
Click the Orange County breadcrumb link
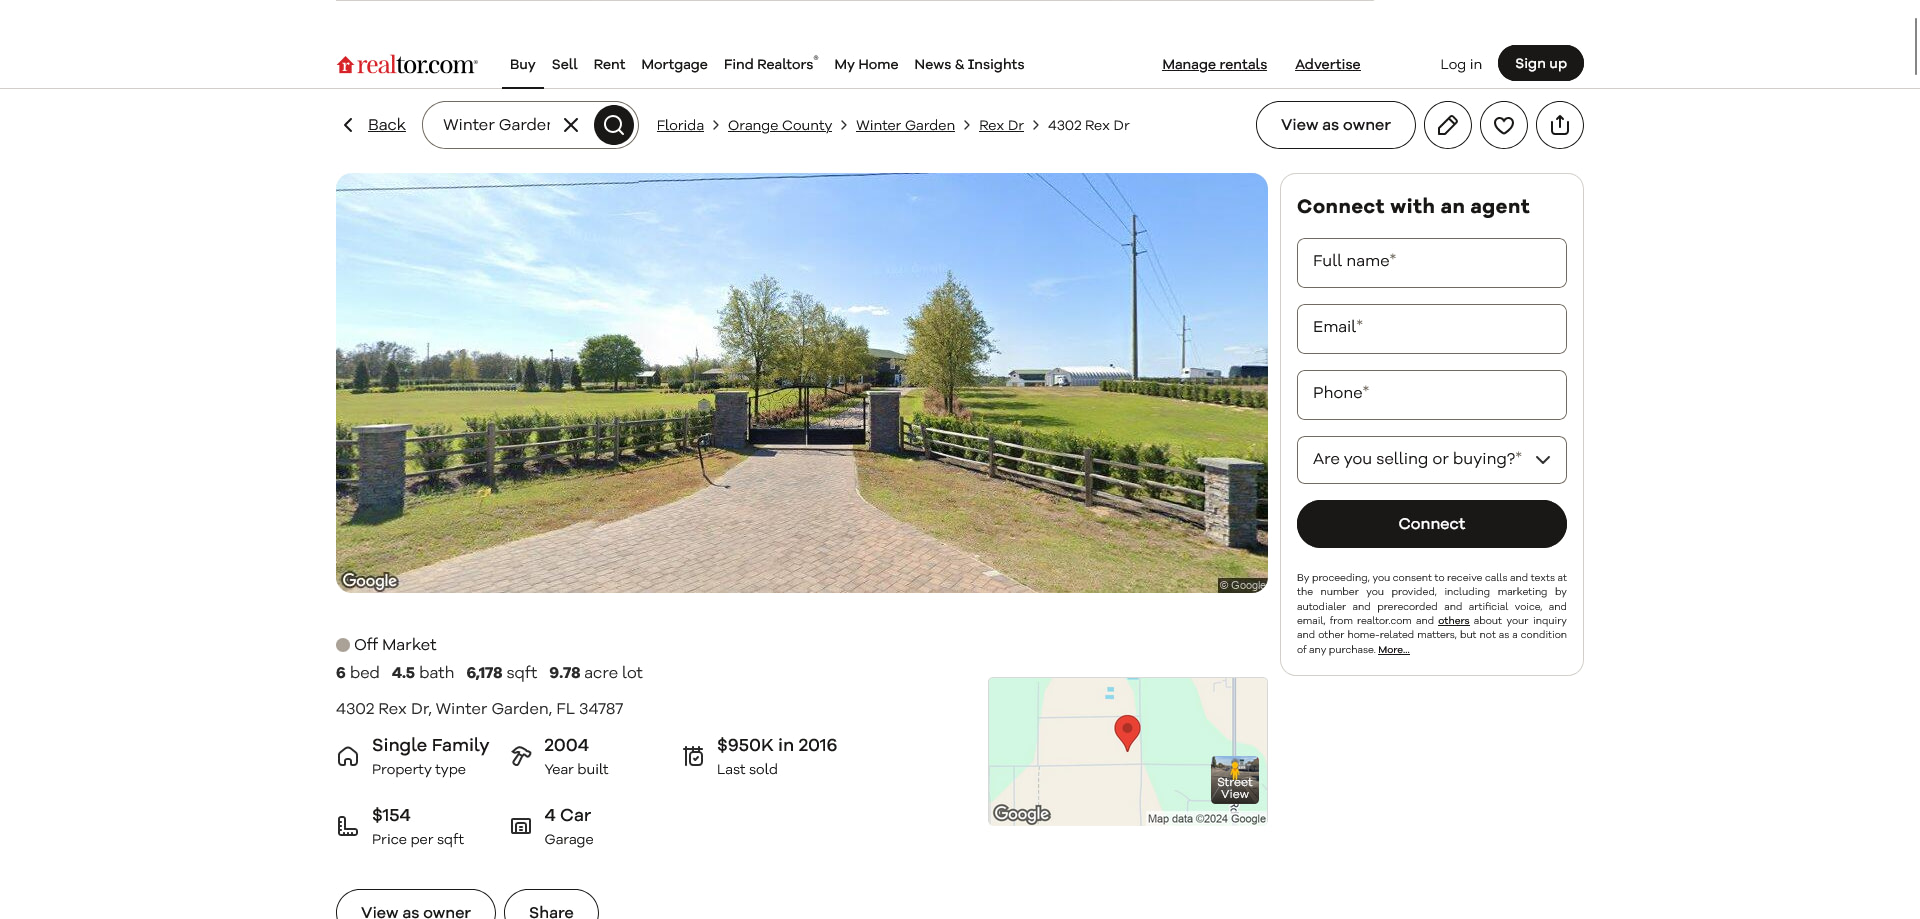coord(779,125)
